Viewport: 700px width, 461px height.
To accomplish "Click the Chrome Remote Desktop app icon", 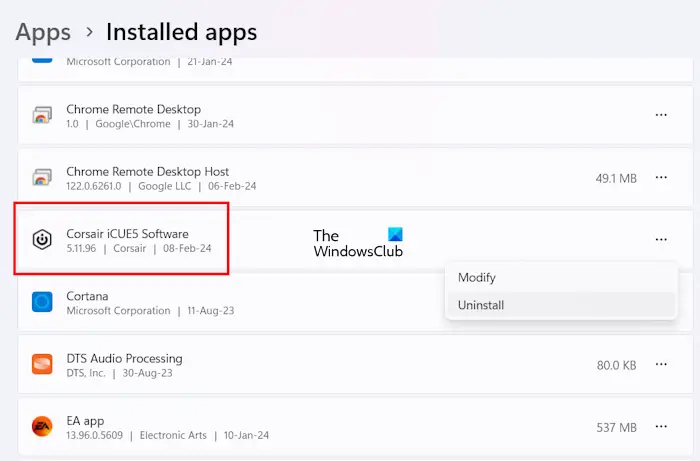I will (x=42, y=116).
